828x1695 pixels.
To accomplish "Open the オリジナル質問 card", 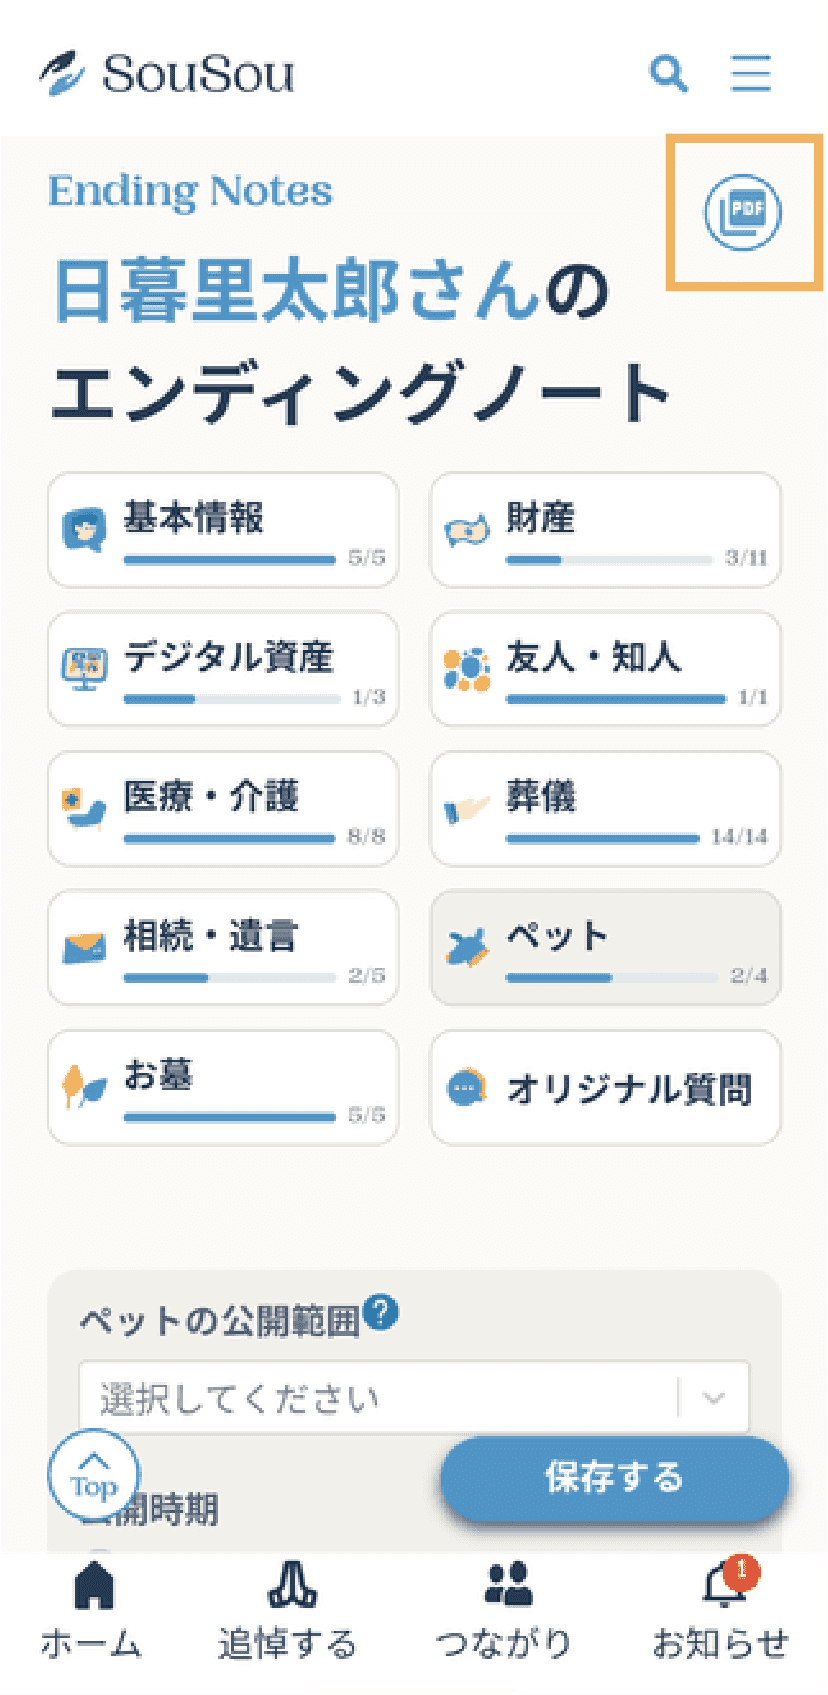I will coord(605,1088).
